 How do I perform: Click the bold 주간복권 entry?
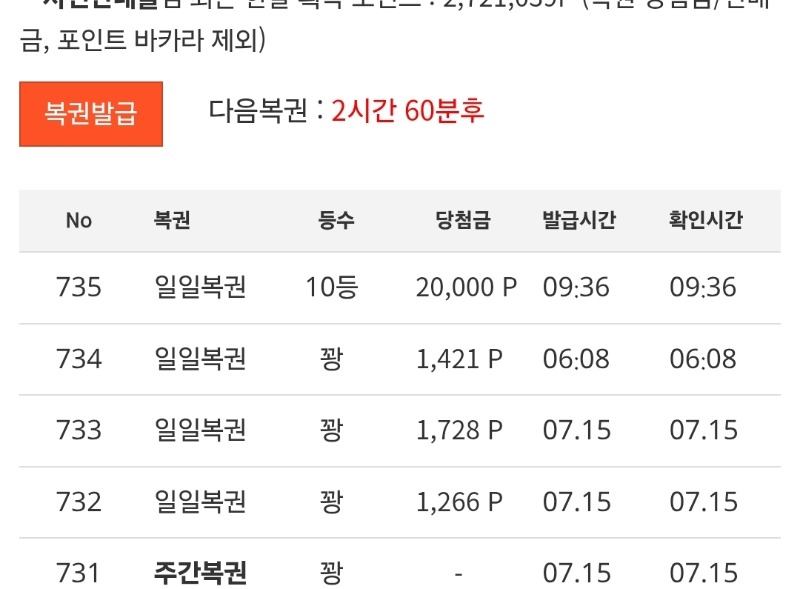[x=201, y=573]
